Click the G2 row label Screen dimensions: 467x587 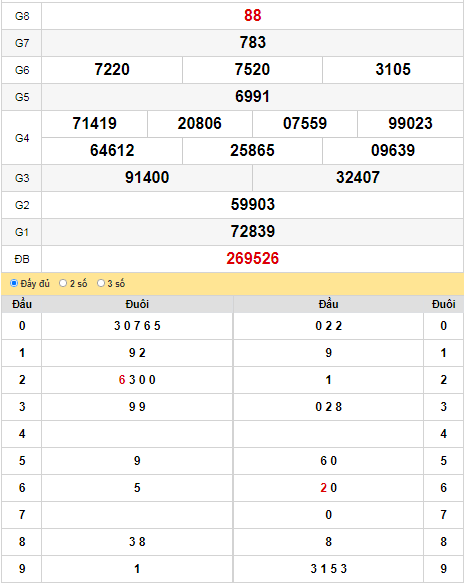(x=22, y=205)
